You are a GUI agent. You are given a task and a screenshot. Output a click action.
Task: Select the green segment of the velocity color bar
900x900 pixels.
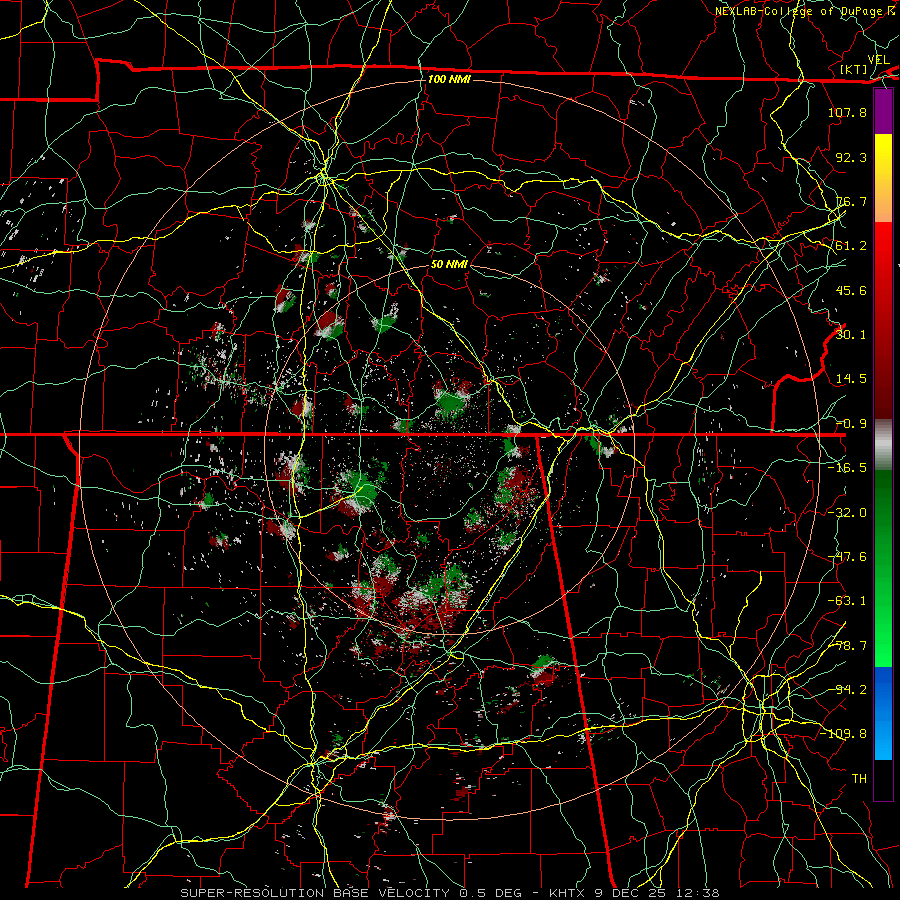pos(883,568)
